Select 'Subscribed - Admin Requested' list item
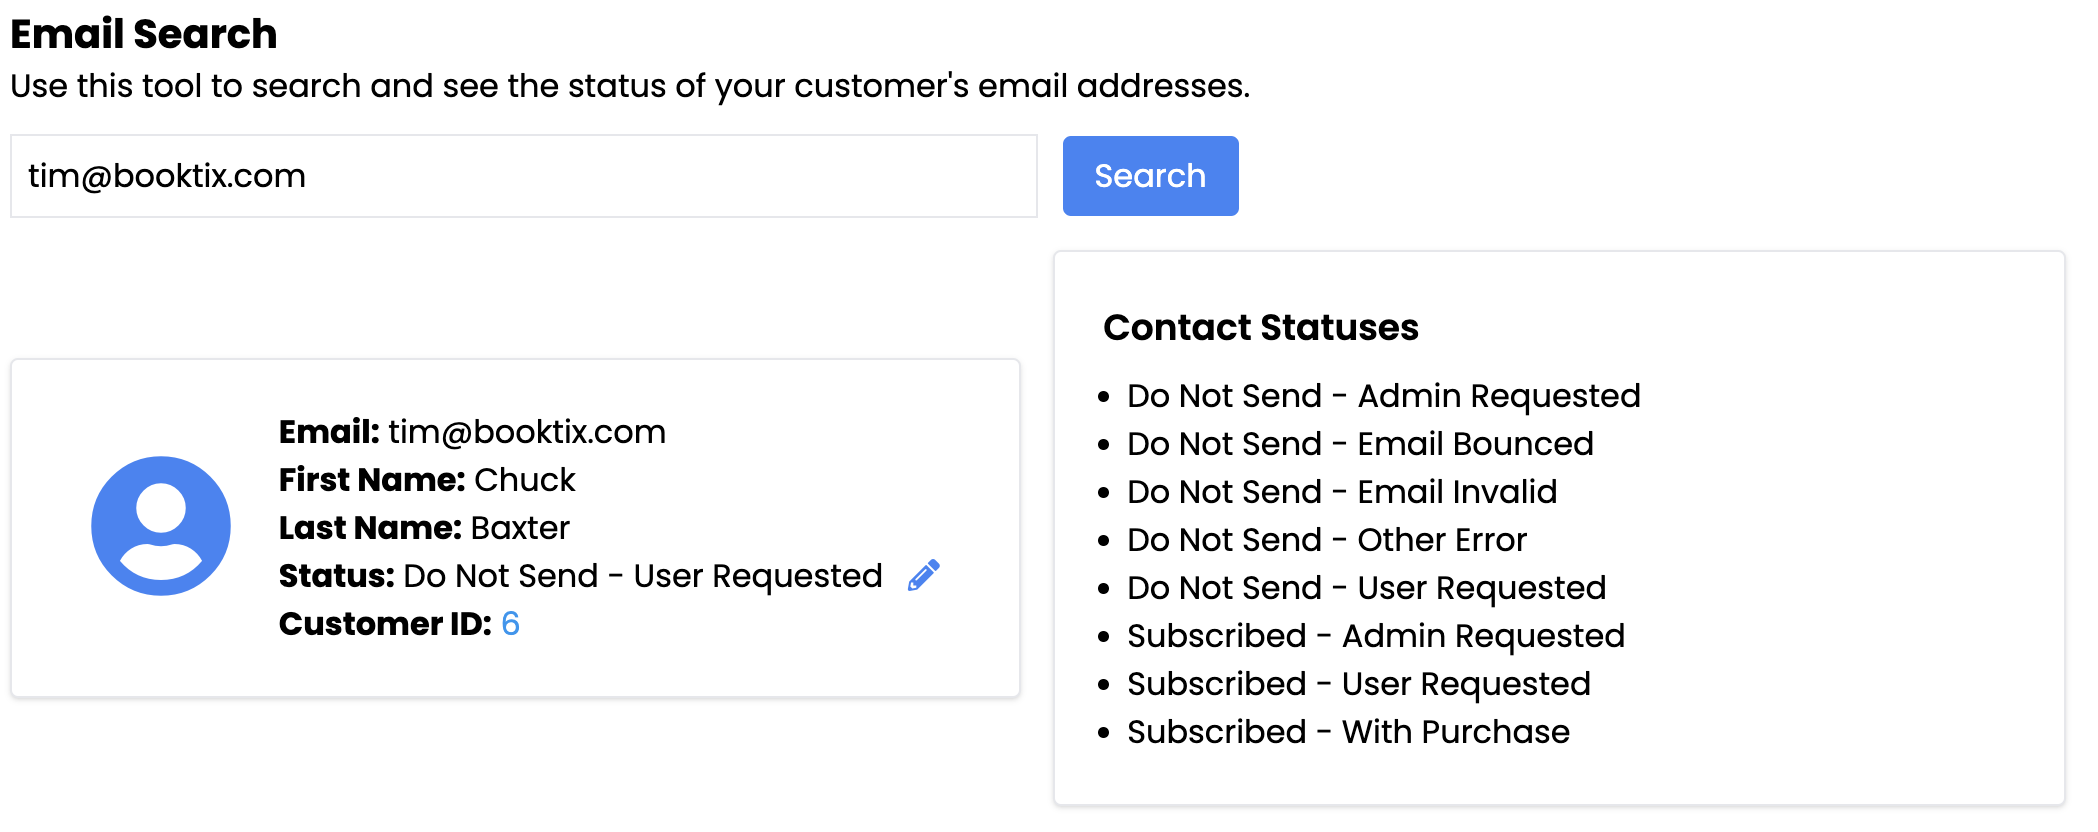The width and height of the screenshot is (2098, 832). pos(1375,636)
